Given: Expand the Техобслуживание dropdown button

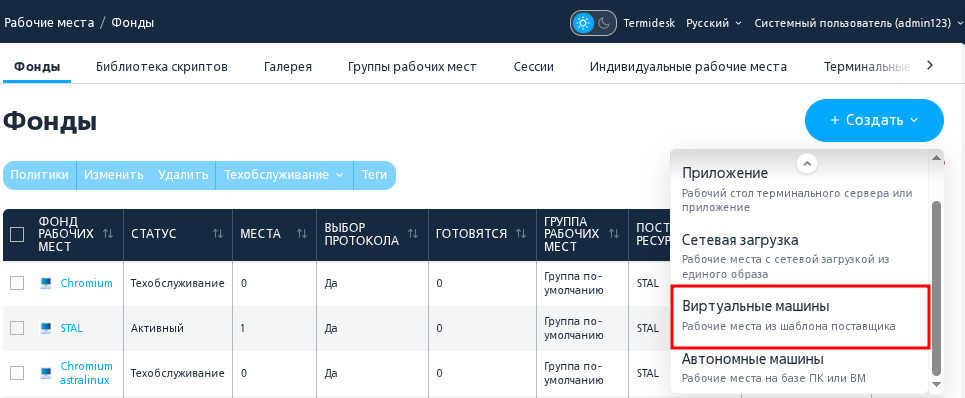Looking at the screenshot, I should [x=284, y=175].
